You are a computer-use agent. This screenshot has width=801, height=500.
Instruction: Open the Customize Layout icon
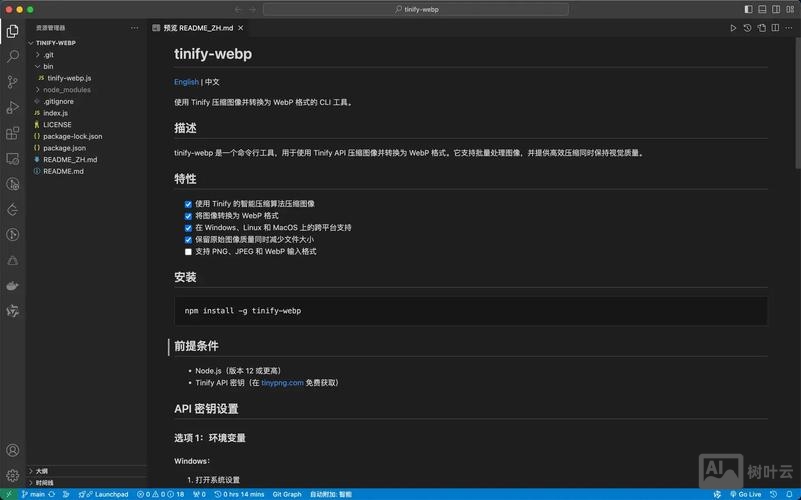(x=790, y=9)
